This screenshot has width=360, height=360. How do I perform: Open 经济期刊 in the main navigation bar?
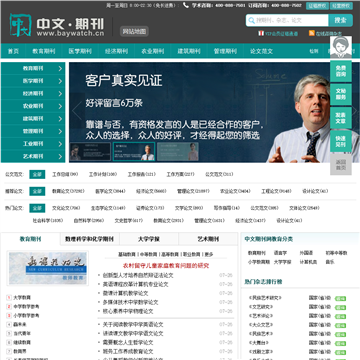pyautogui.click(x=117, y=51)
